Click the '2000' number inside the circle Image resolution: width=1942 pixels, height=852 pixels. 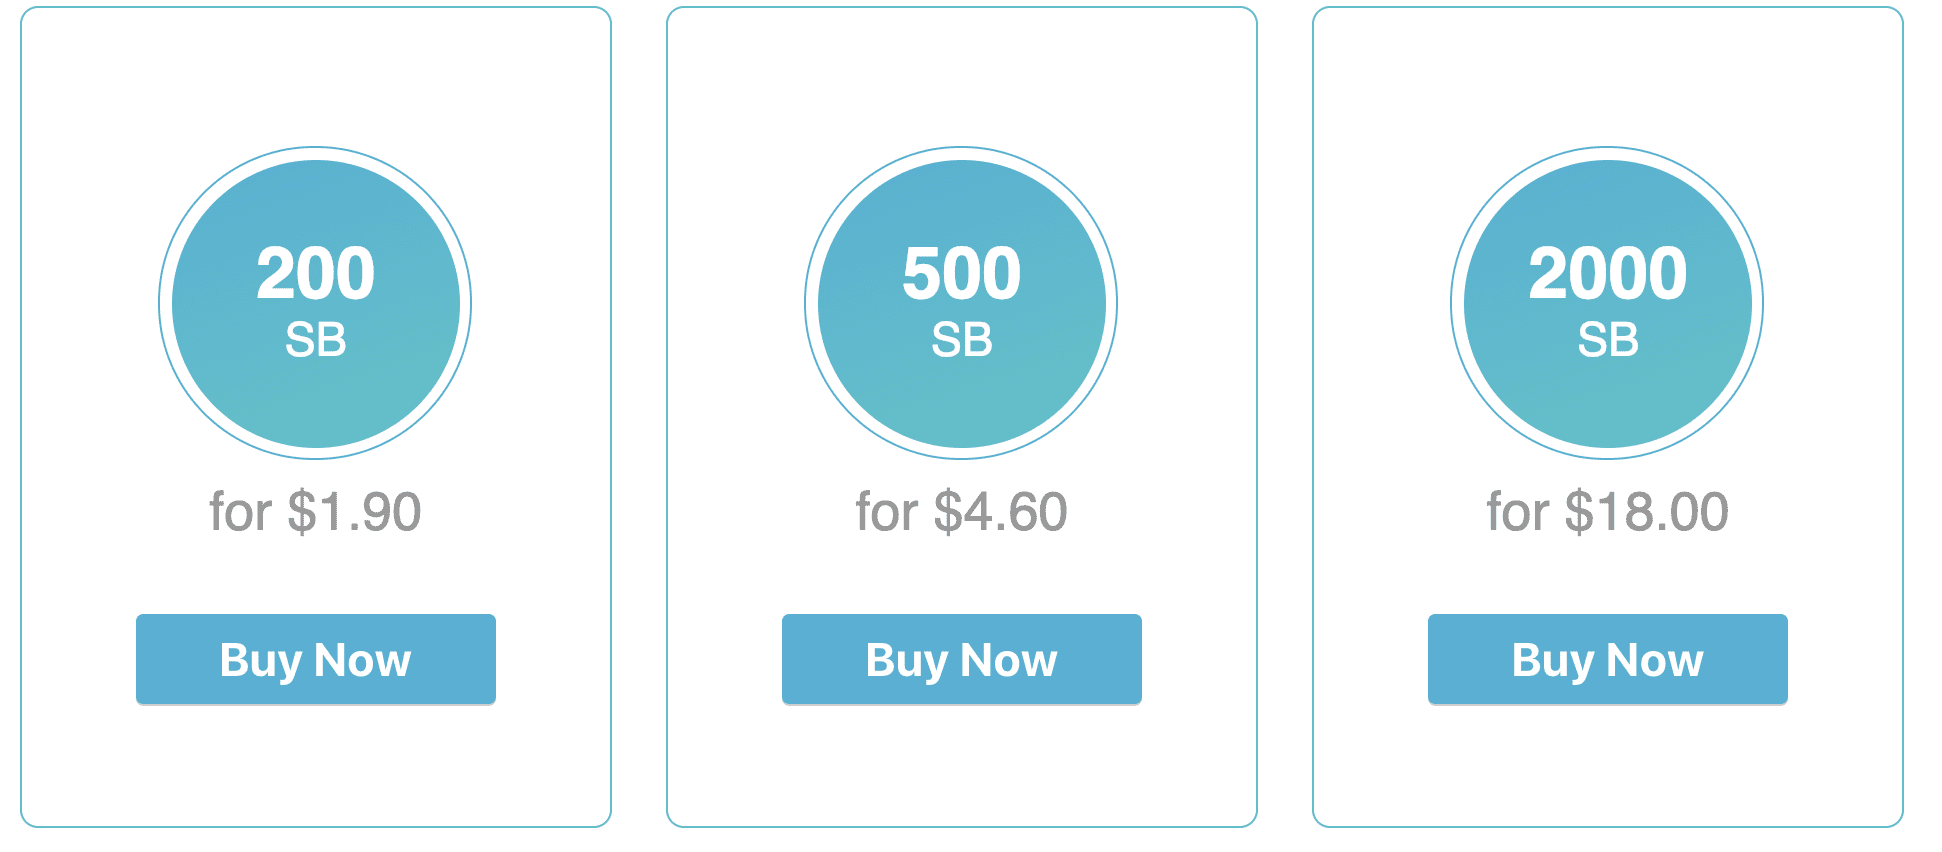tap(1607, 273)
